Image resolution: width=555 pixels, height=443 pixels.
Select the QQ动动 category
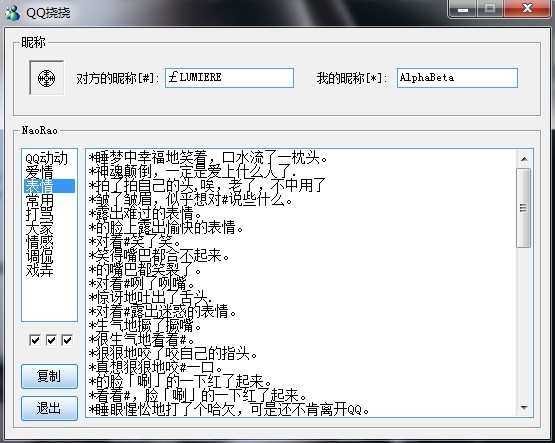point(46,158)
